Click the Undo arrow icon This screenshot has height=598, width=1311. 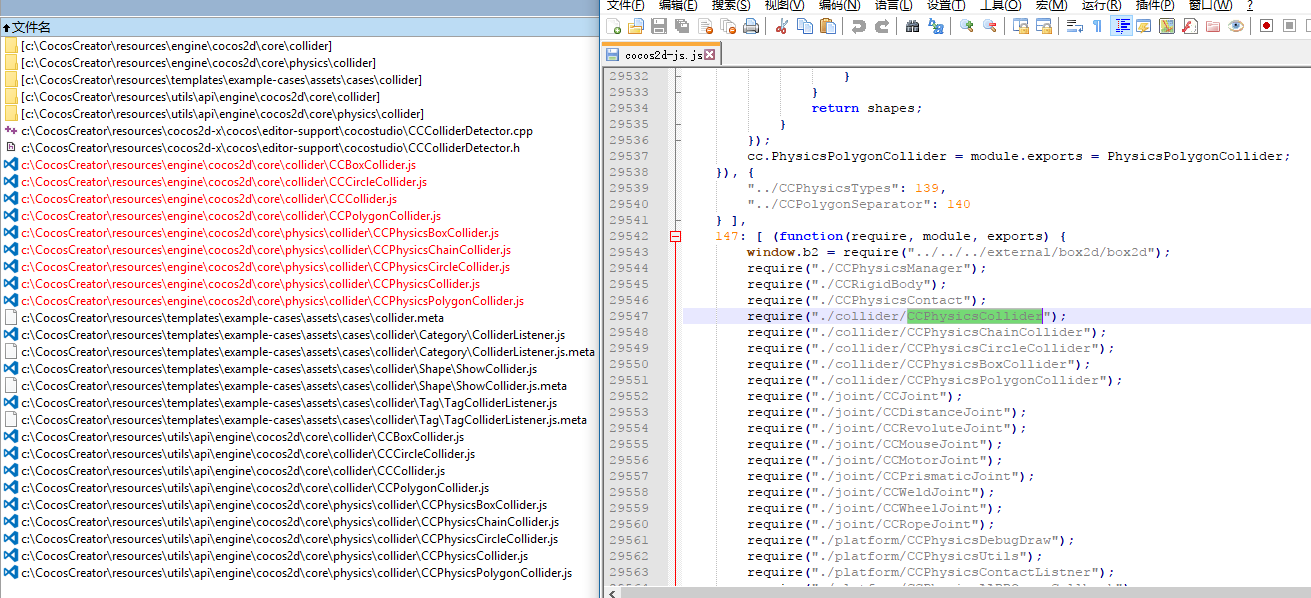pyautogui.click(x=859, y=26)
